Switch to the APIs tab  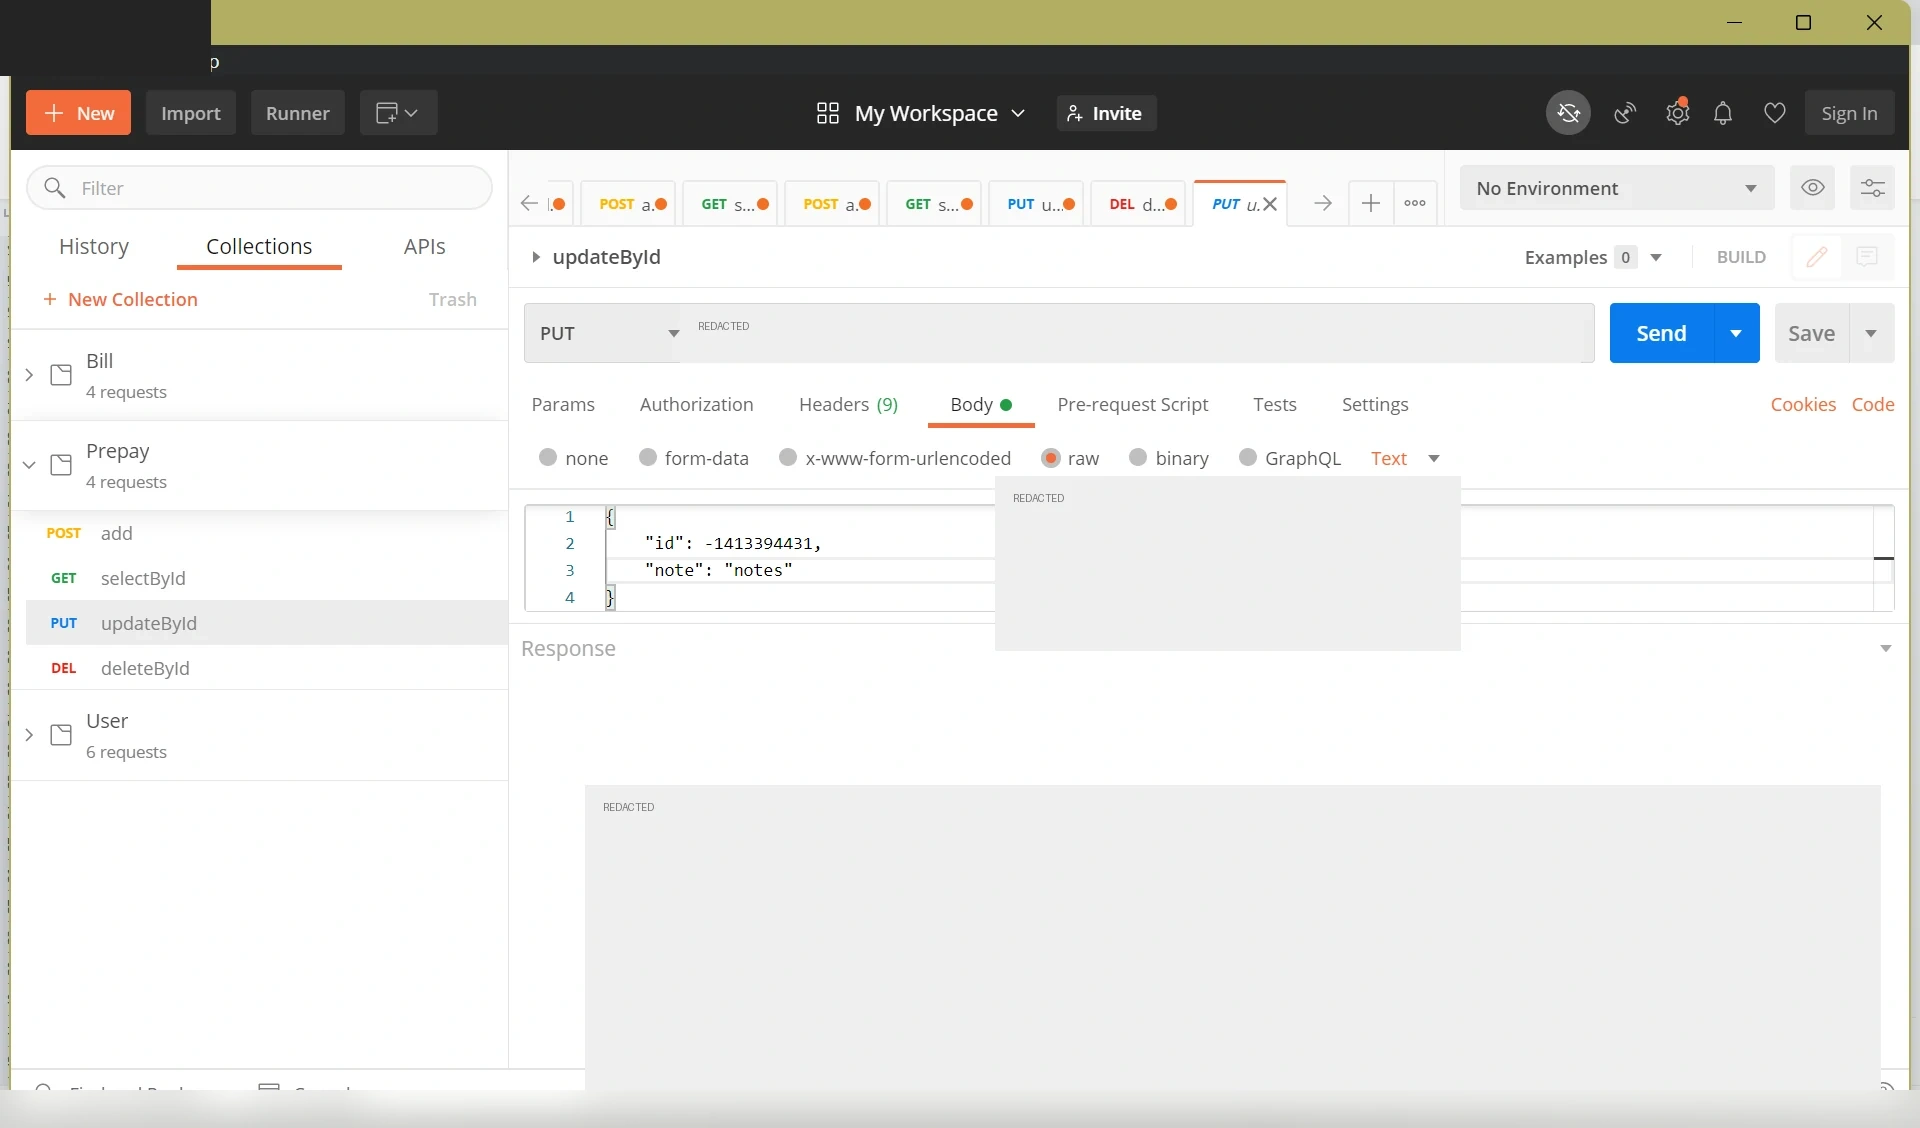coord(425,246)
